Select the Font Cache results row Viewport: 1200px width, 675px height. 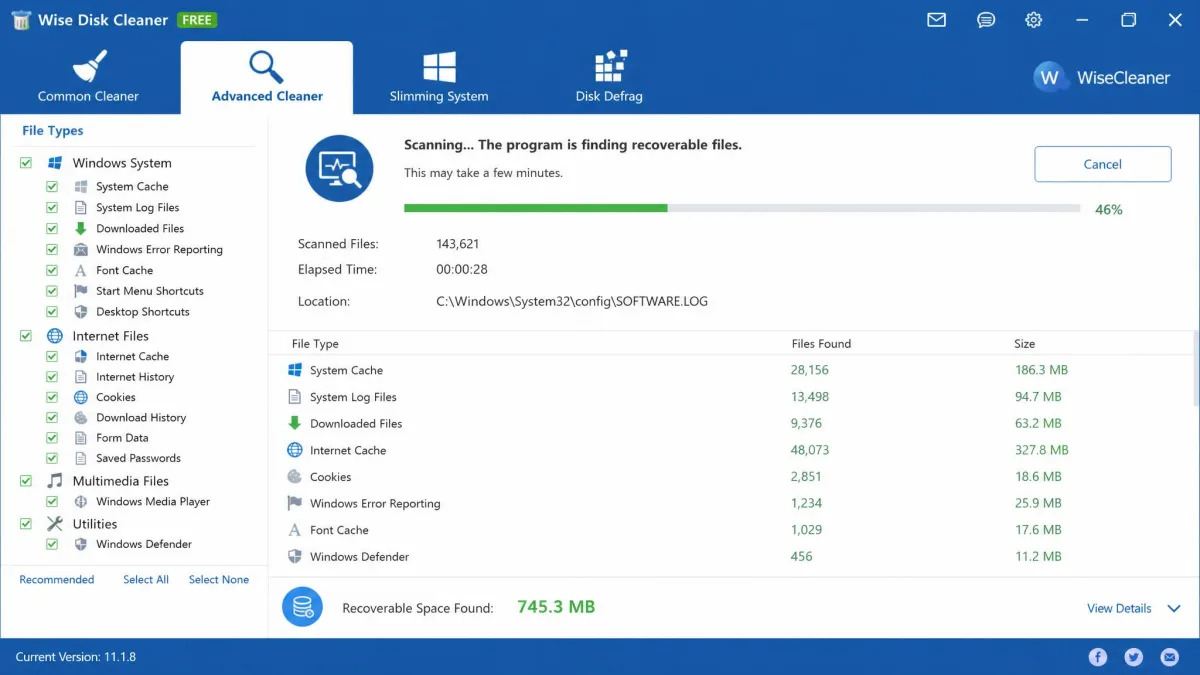[x=732, y=530]
